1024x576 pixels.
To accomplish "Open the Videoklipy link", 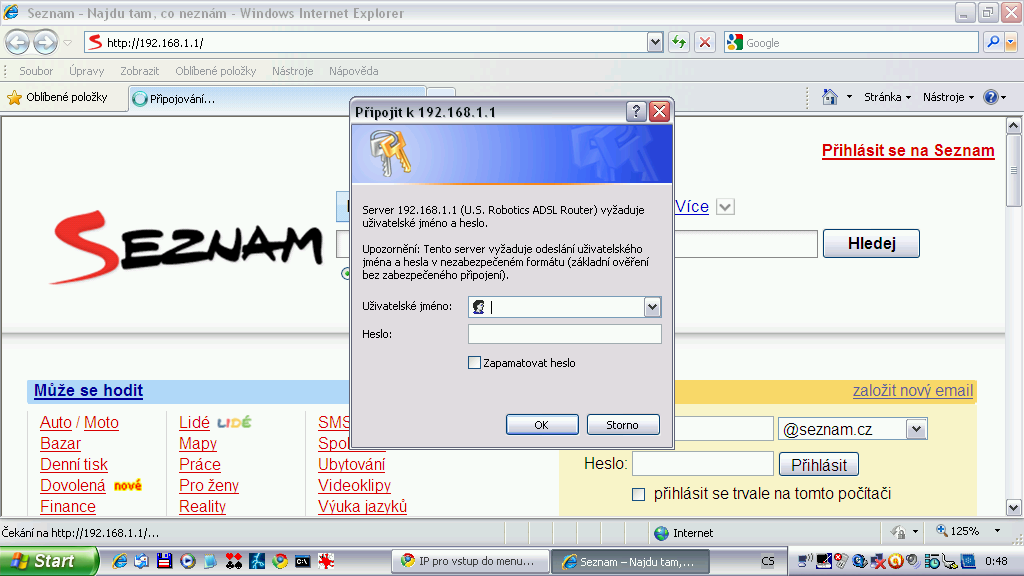I will (354, 485).
